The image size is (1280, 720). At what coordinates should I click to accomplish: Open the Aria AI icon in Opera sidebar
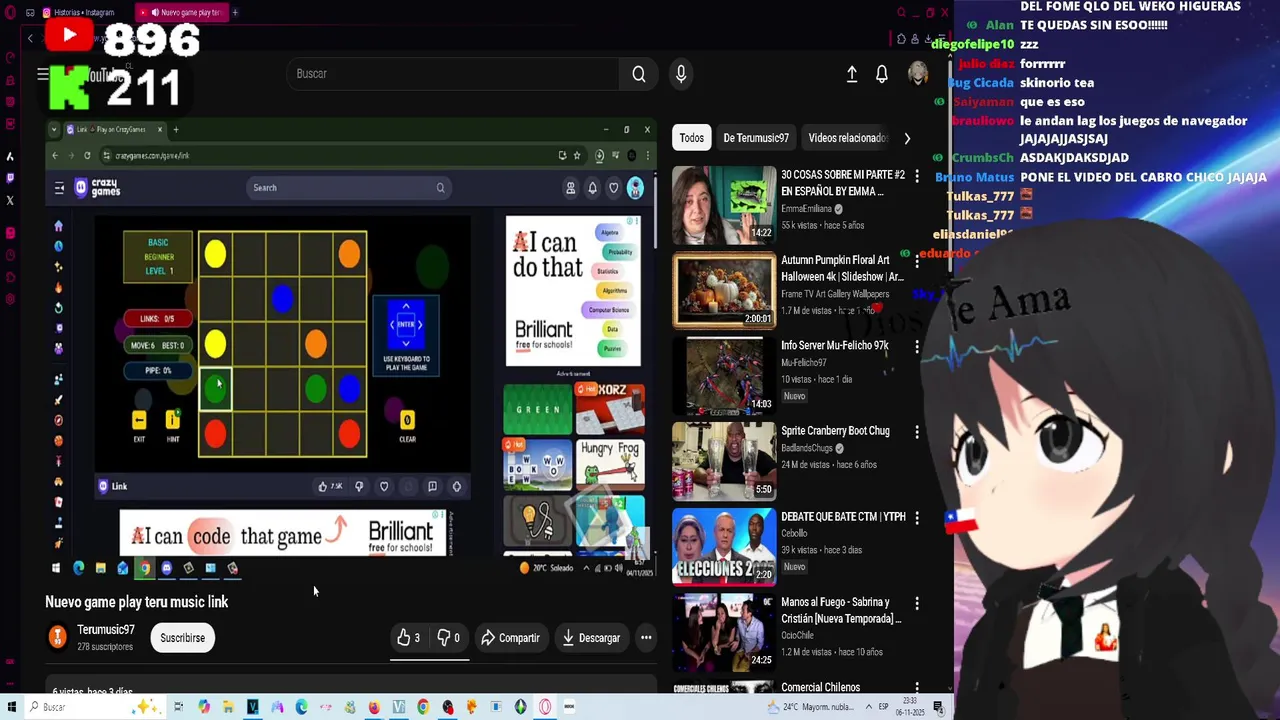coord(10,156)
